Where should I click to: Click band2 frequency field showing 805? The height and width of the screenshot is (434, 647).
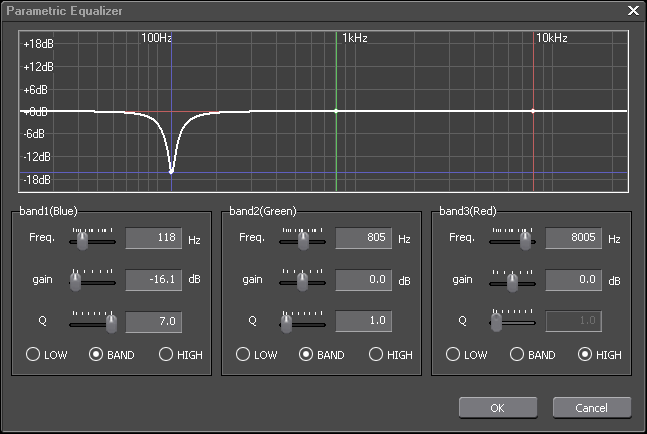[363, 239]
